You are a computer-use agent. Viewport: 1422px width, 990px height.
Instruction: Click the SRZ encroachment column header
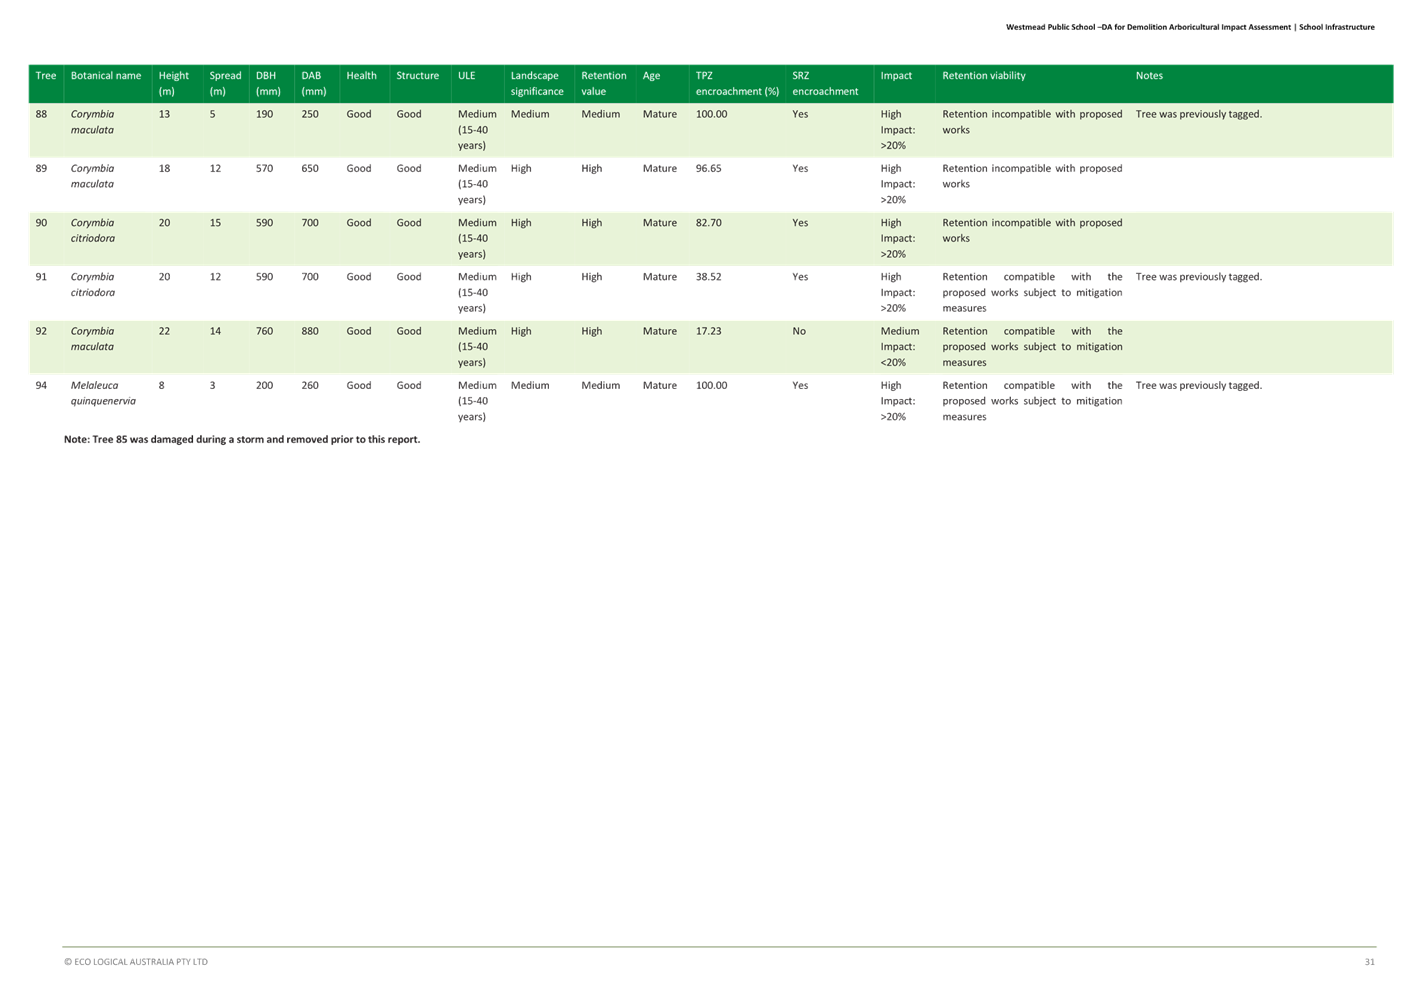(x=825, y=83)
